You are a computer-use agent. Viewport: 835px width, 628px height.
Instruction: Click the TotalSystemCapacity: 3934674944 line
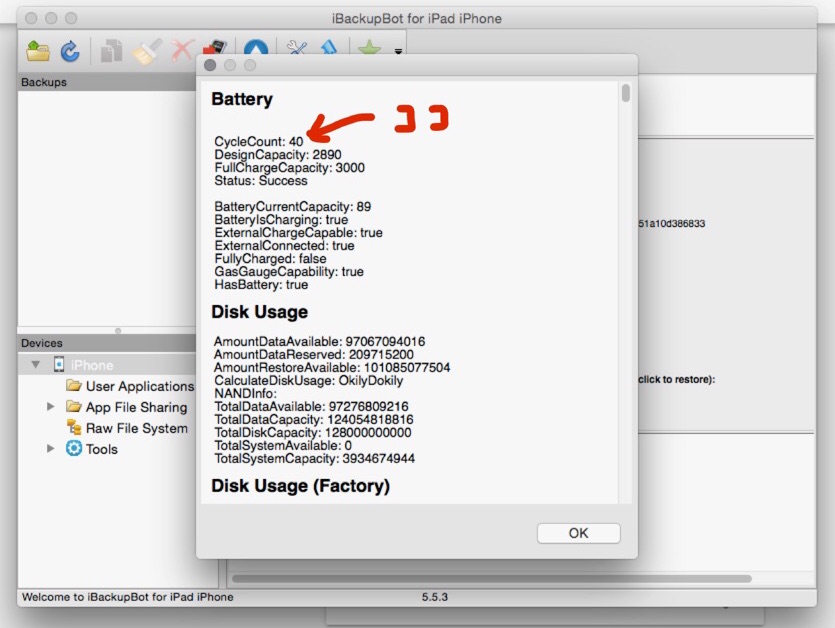point(315,459)
